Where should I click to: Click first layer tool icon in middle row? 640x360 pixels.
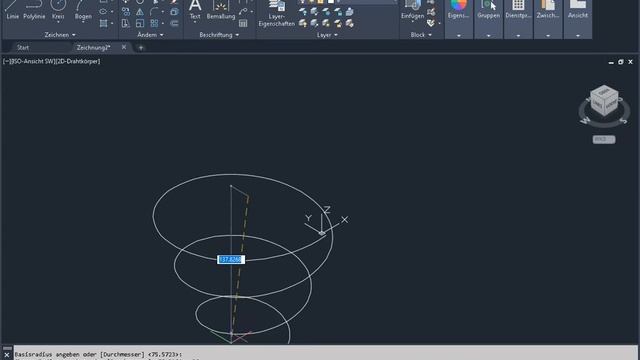coord(303,11)
